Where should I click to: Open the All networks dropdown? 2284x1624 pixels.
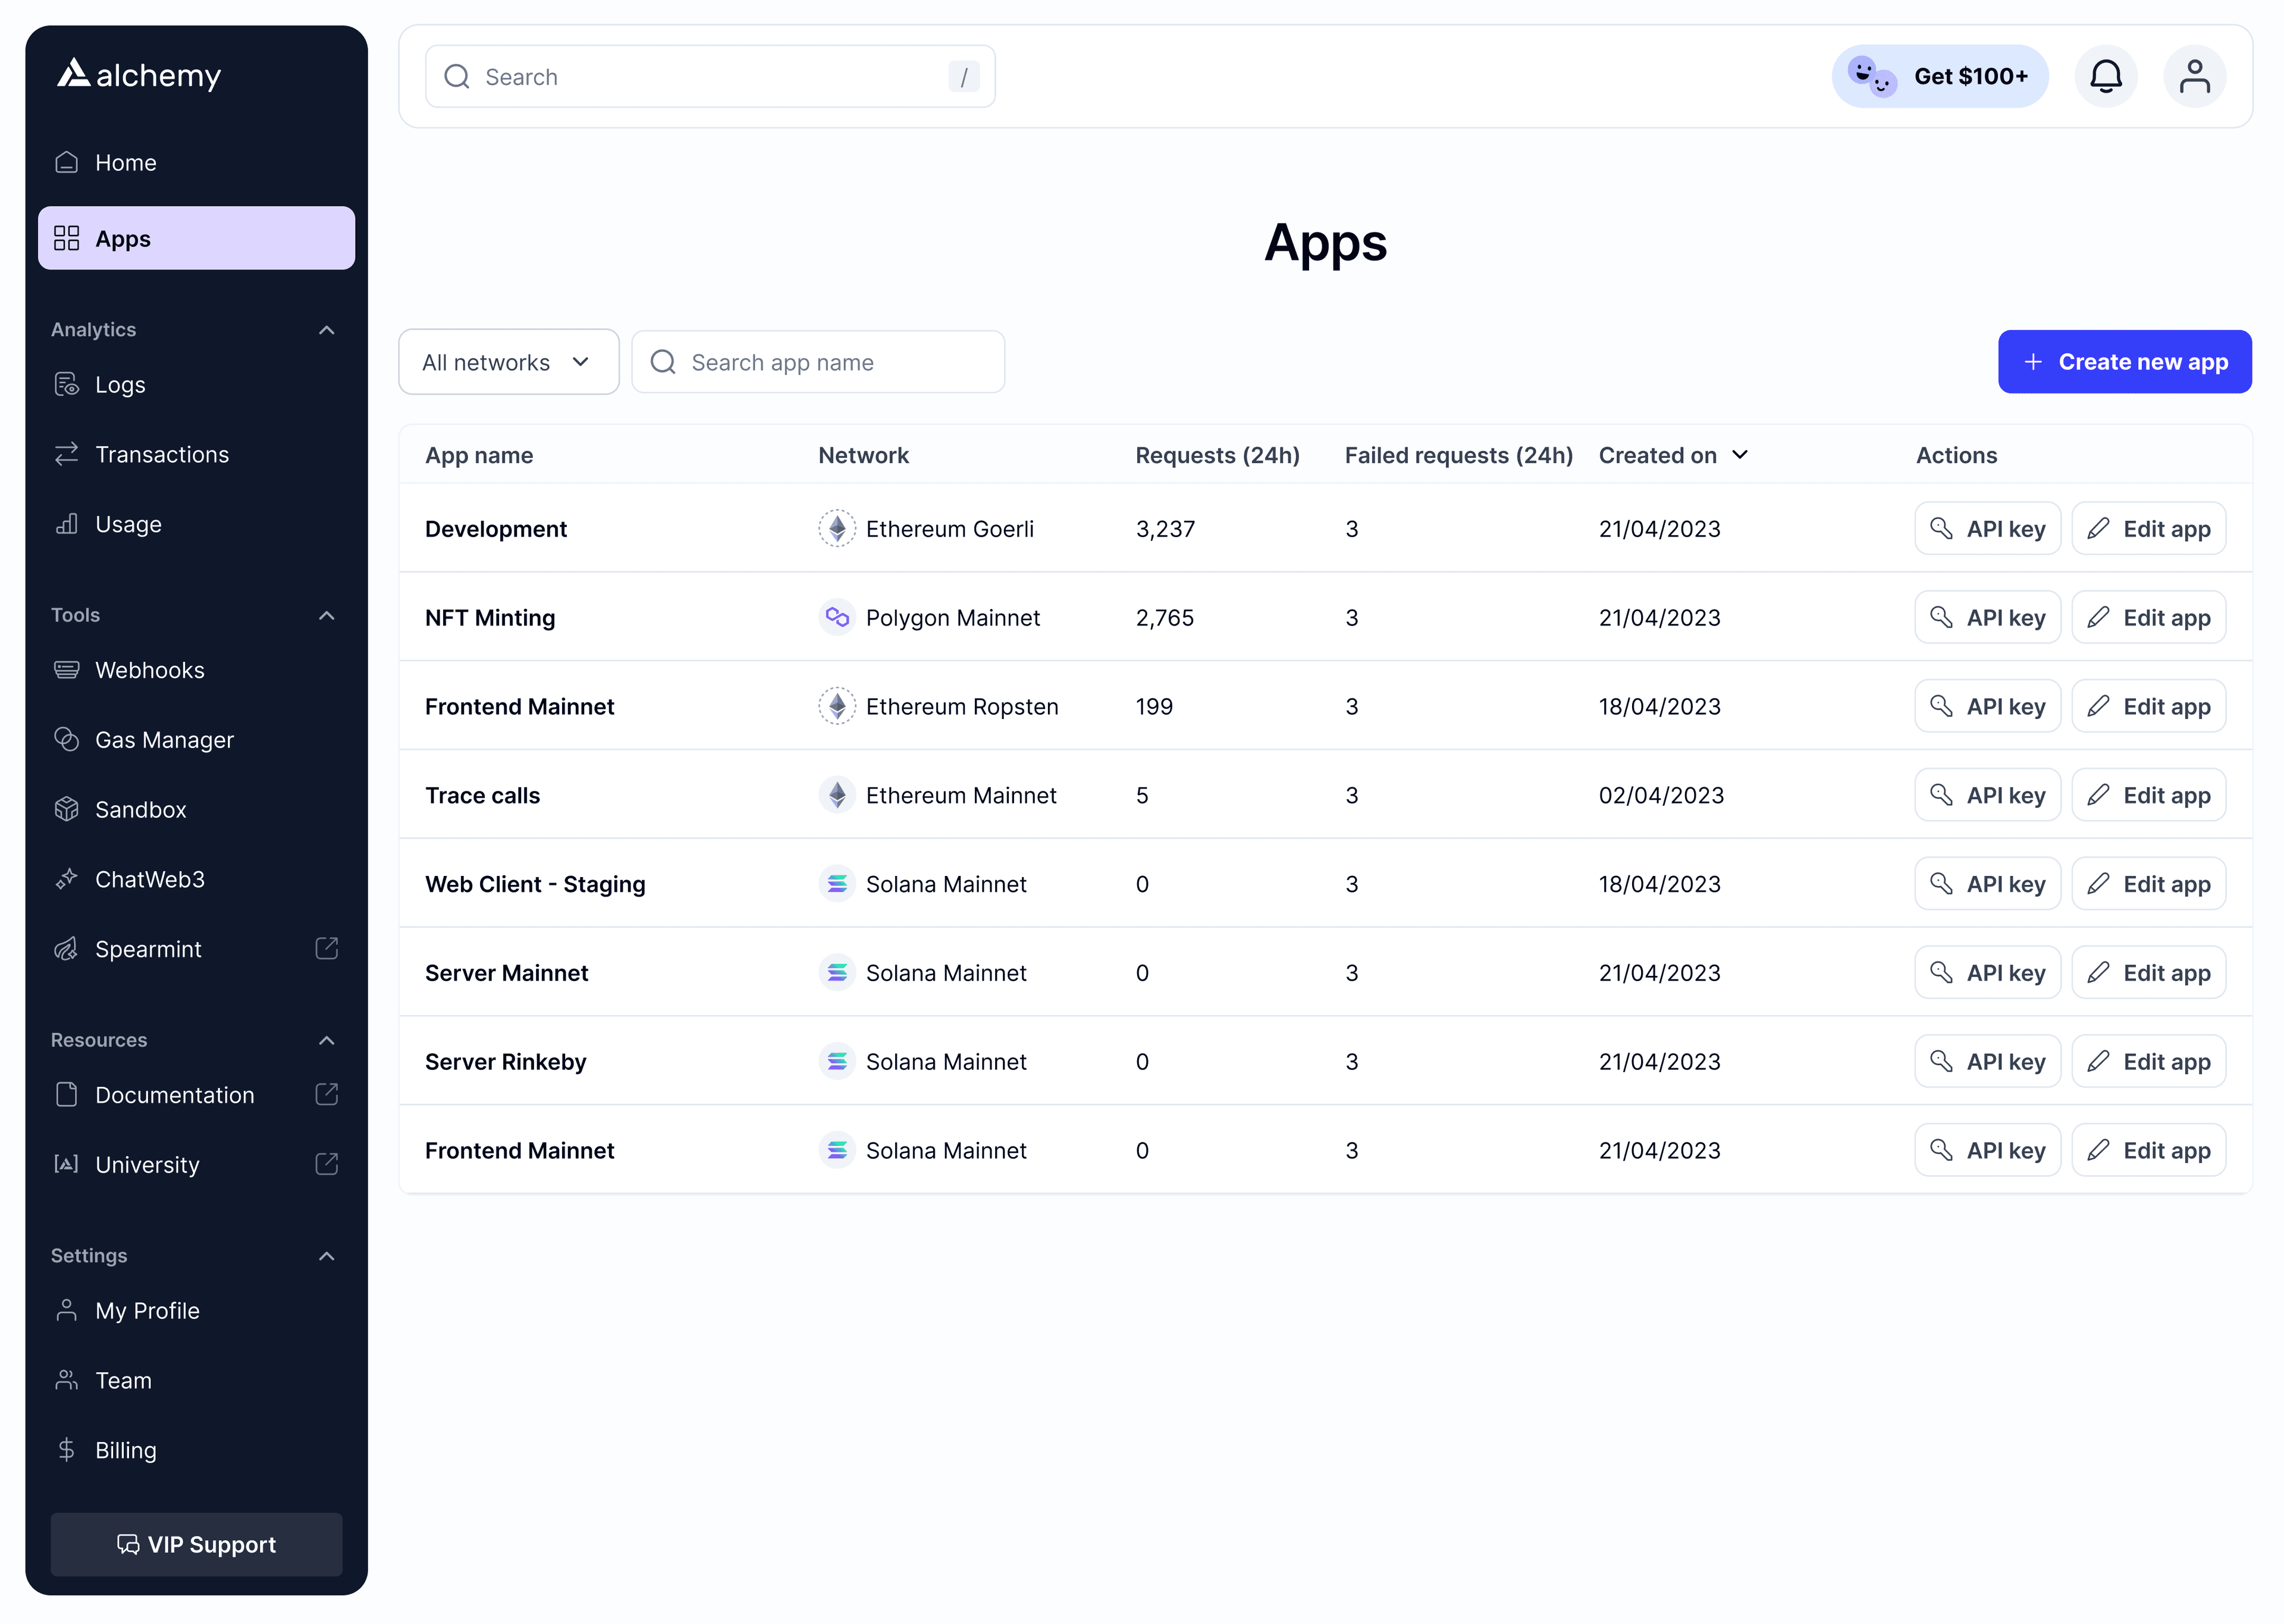[508, 361]
